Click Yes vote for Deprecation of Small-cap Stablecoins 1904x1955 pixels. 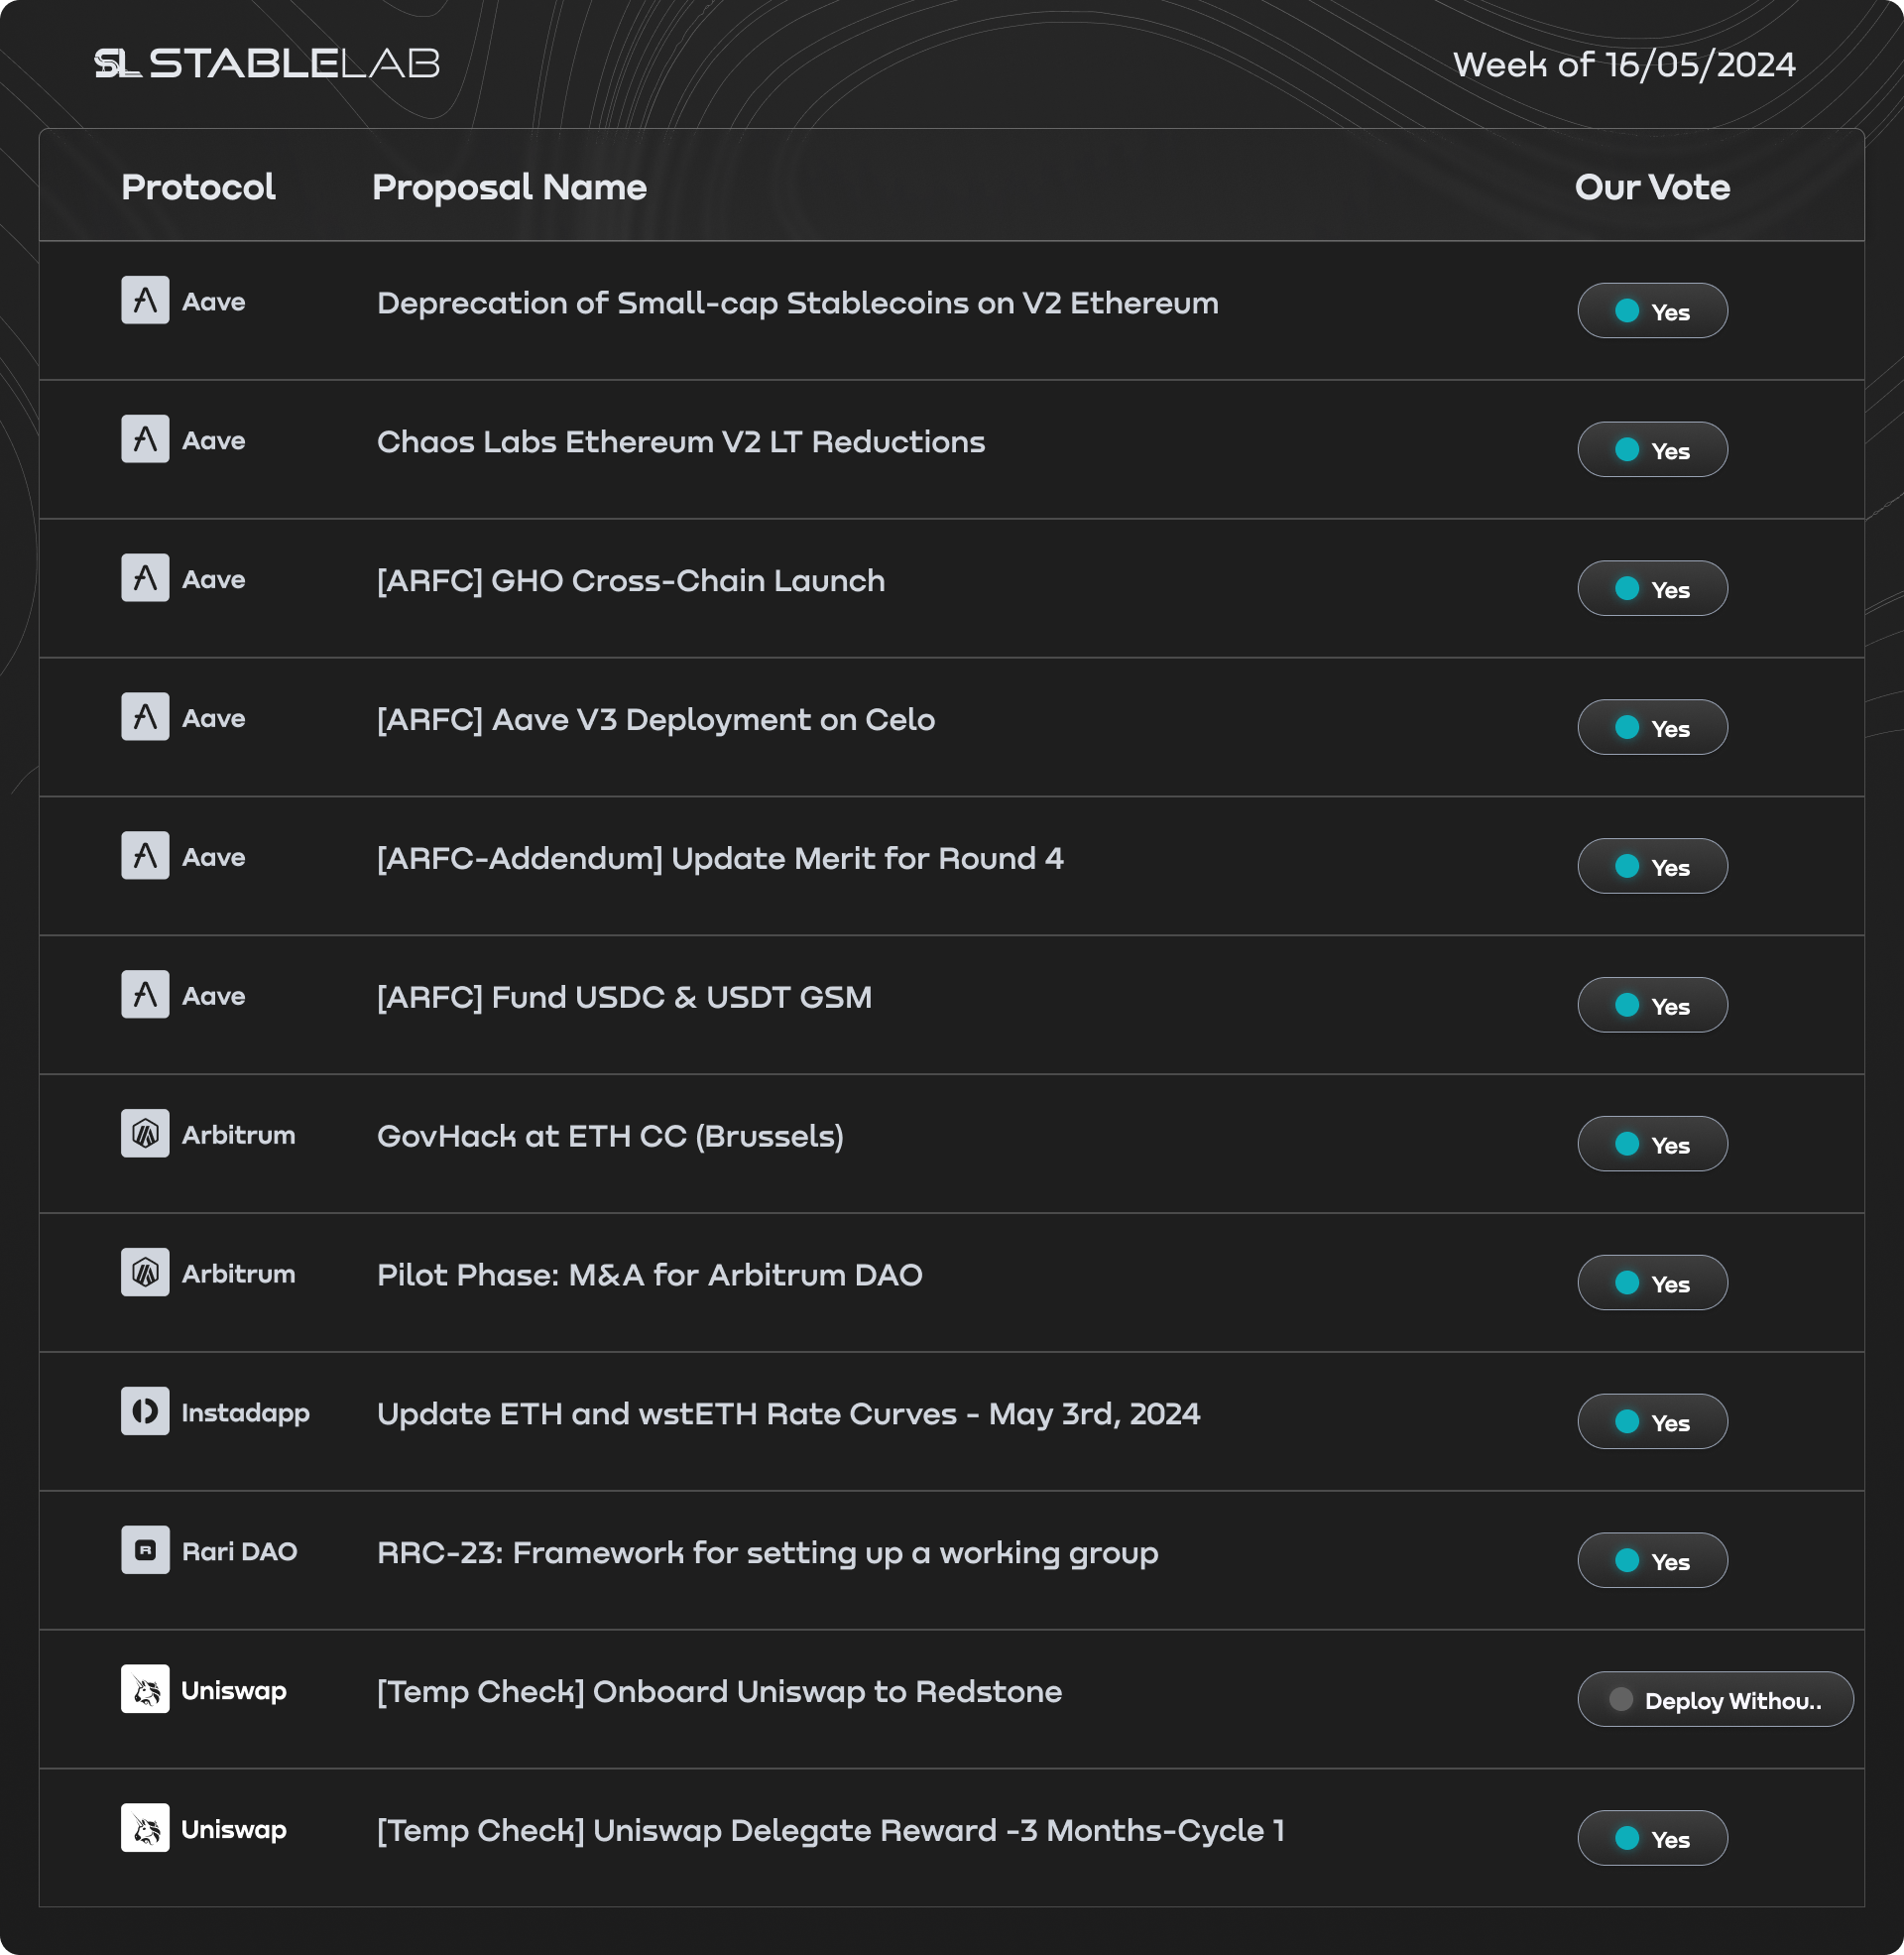pyautogui.click(x=1652, y=311)
